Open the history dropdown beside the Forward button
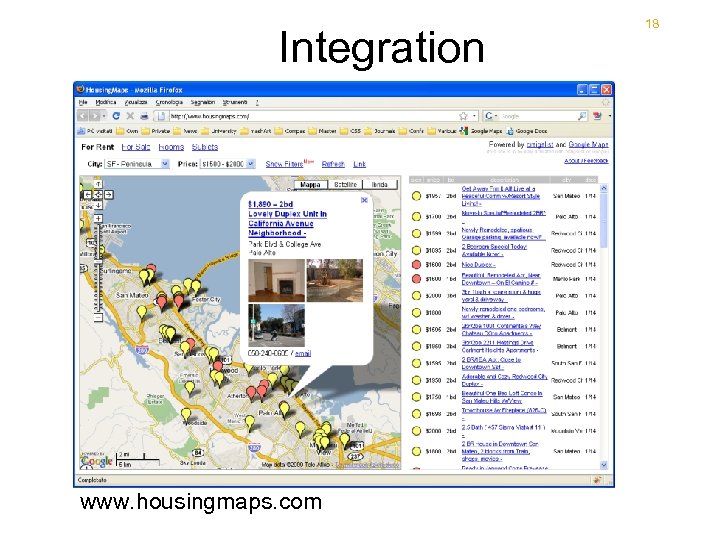 click(x=104, y=116)
